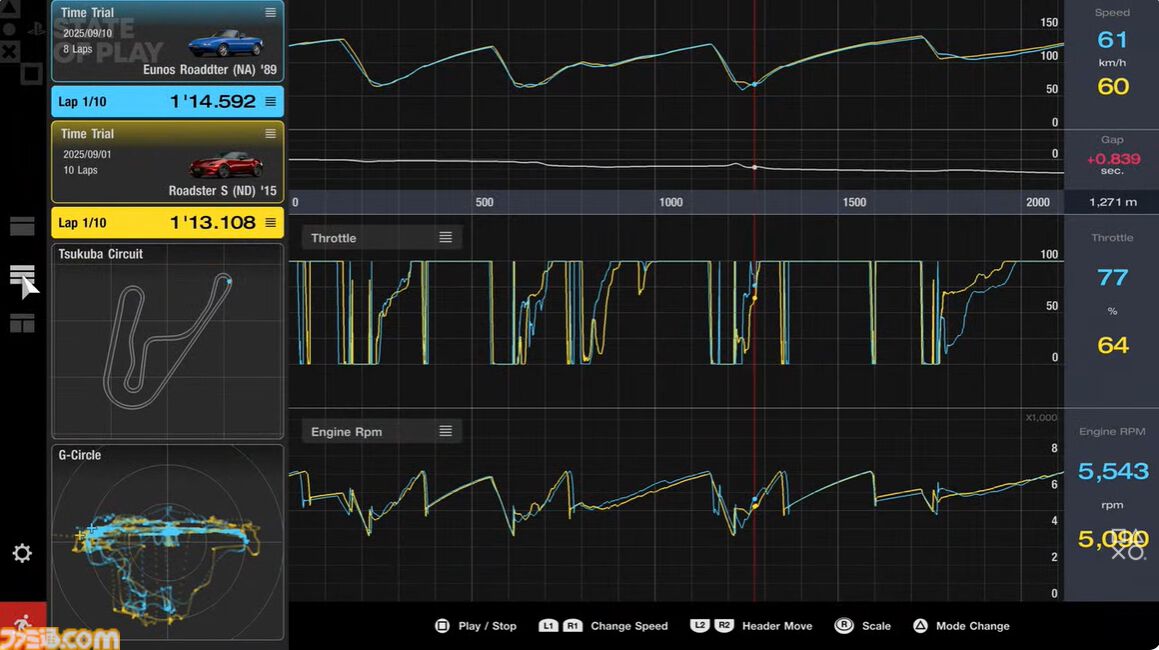
Task: Click the 500 mark on distance ruler
Action: 484,202
